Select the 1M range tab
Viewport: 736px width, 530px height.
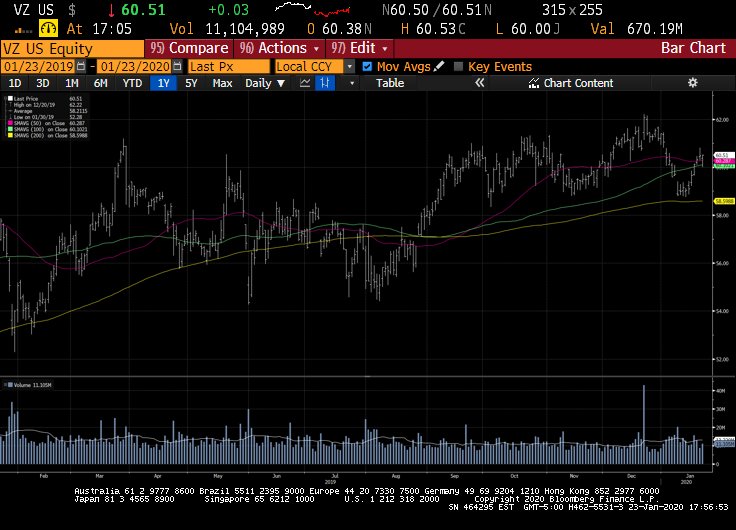pos(71,83)
